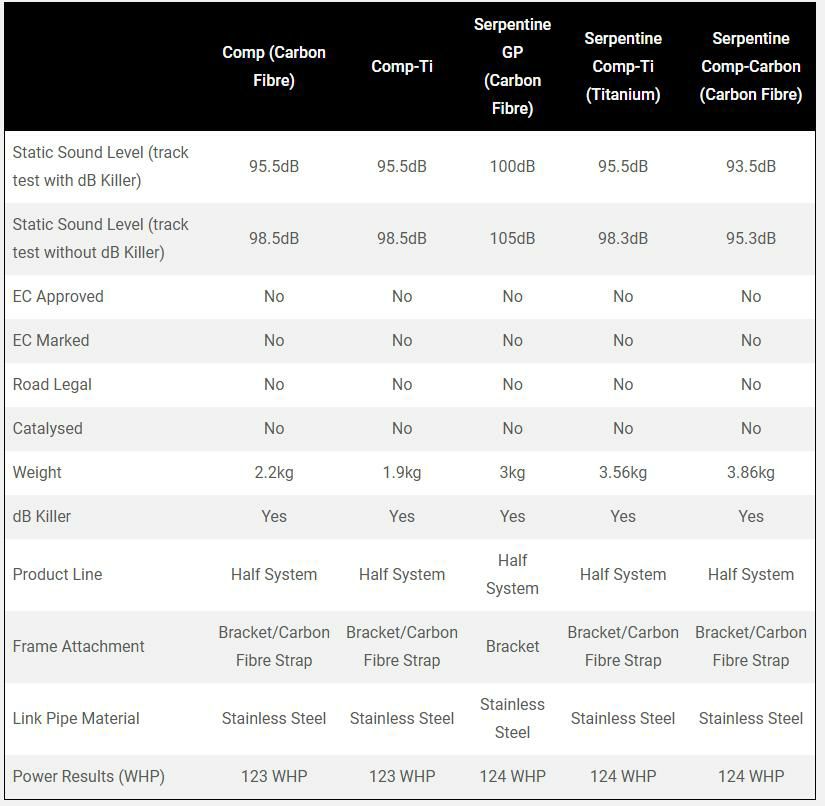
Task: Select the Comp-Ti column header
Action: (x=401, y=66)
